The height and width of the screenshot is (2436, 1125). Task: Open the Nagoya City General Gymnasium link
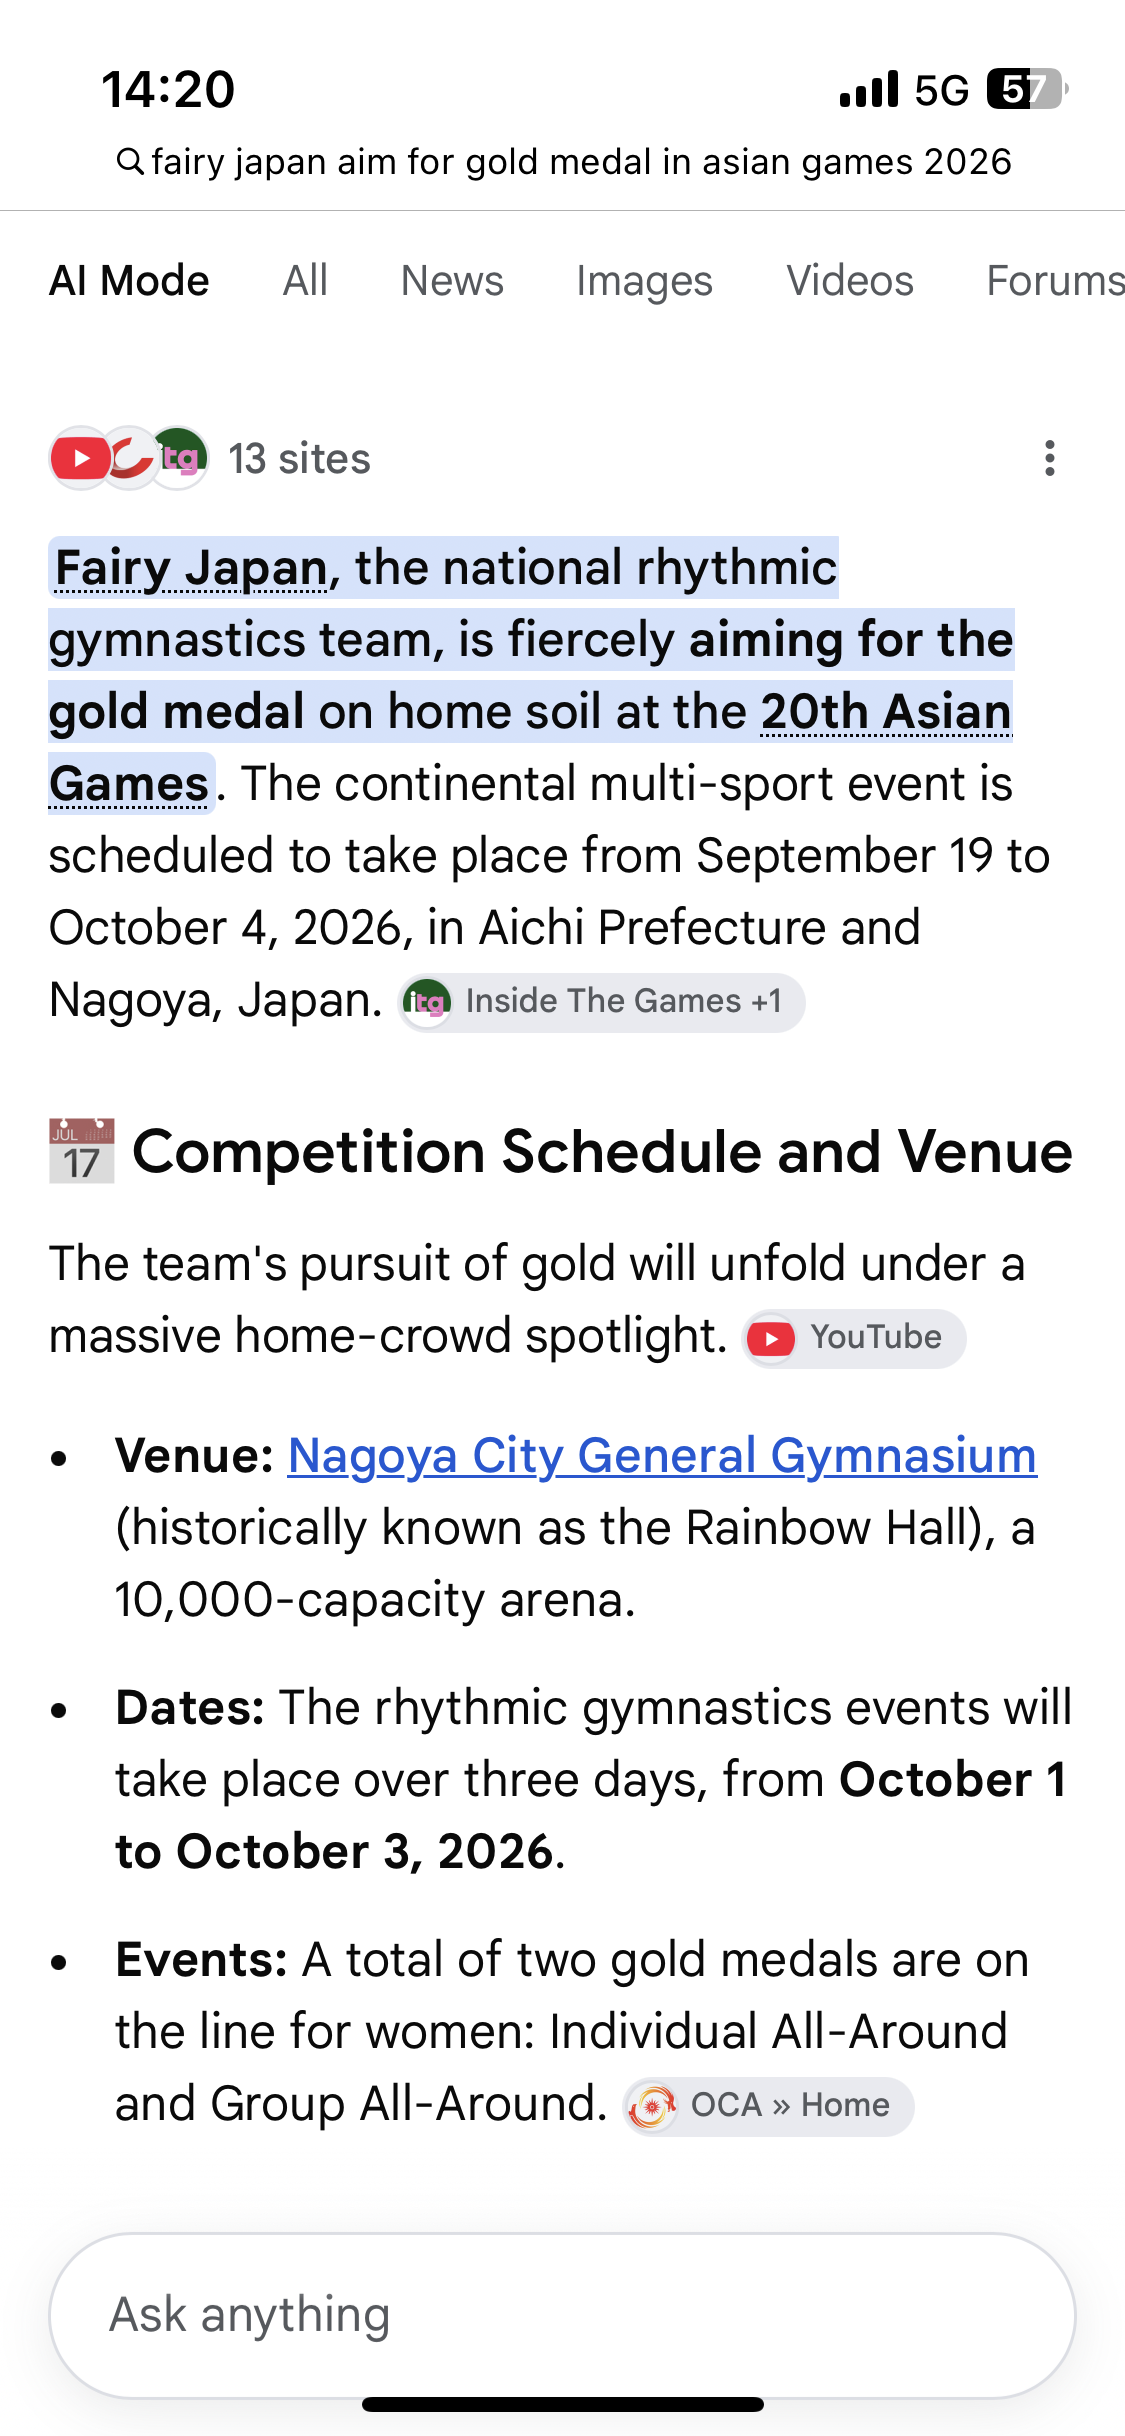pyautogui.click(x=662, y=1456)
